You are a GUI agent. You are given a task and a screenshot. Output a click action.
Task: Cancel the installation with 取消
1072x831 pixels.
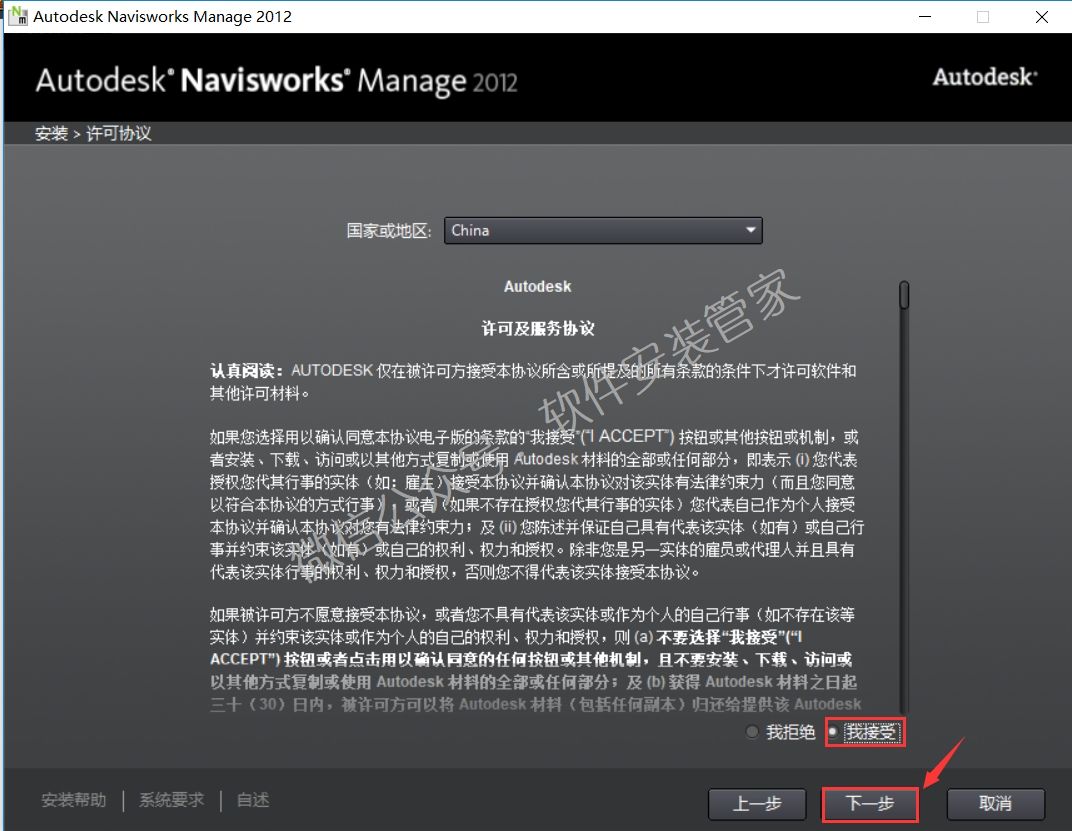point(995,804)
